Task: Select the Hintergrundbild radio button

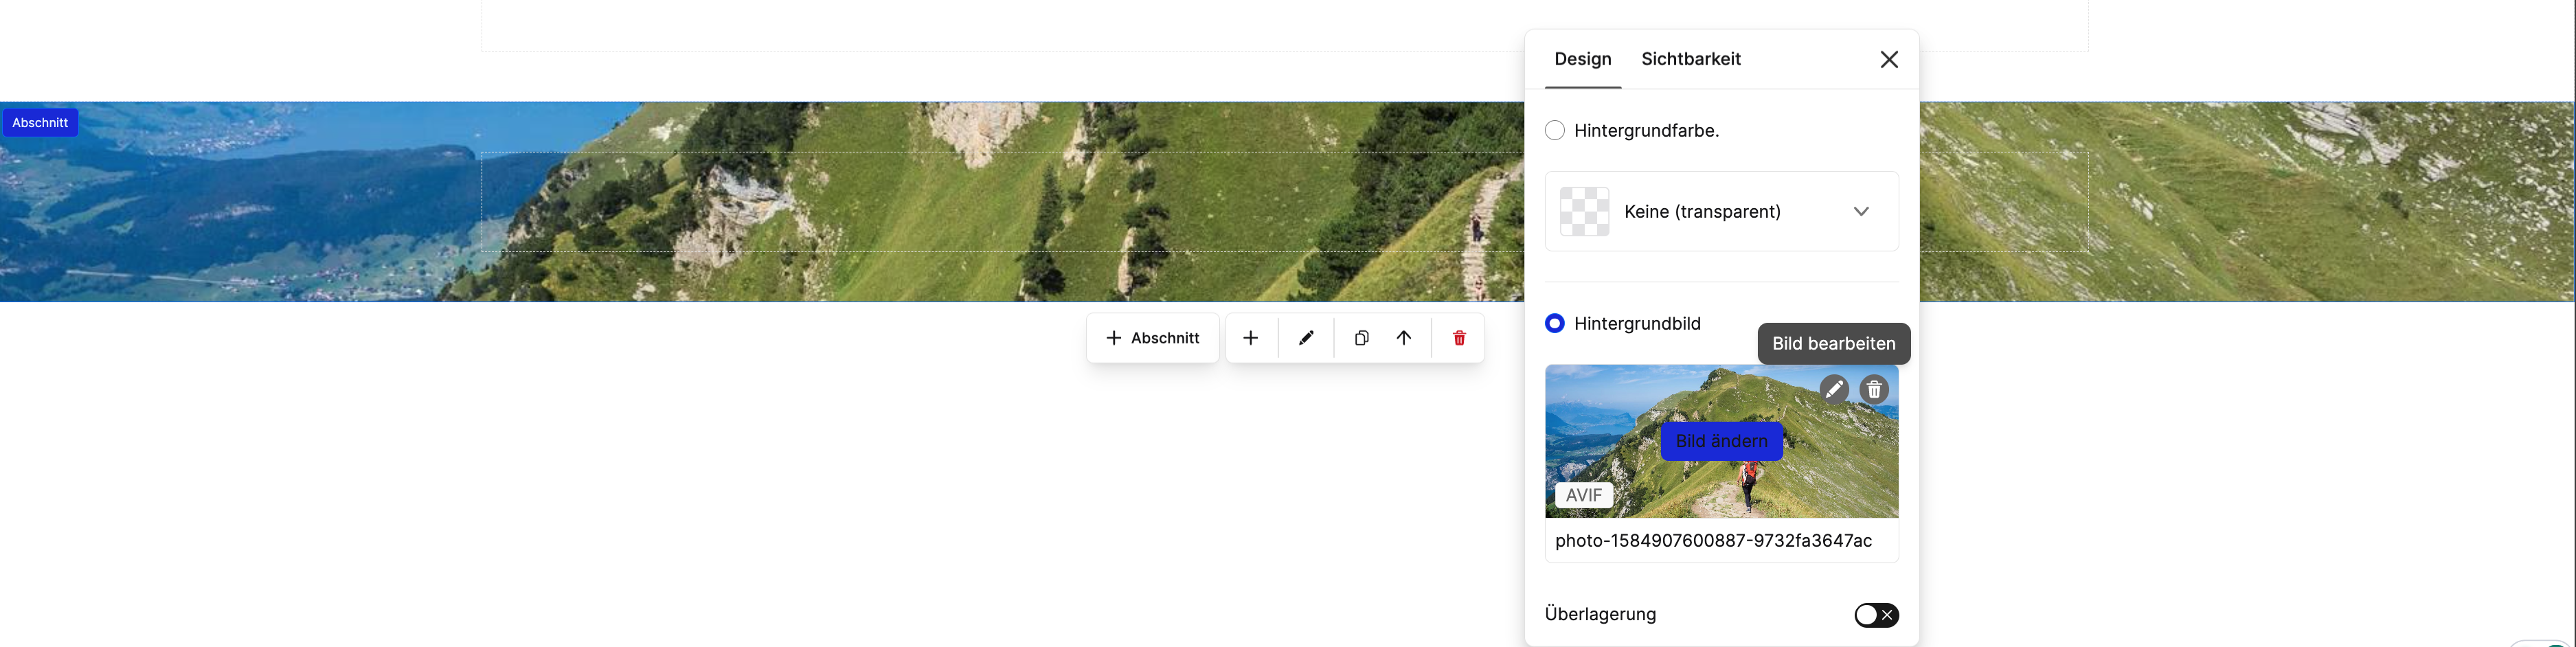Action: tap(1555, 324)
